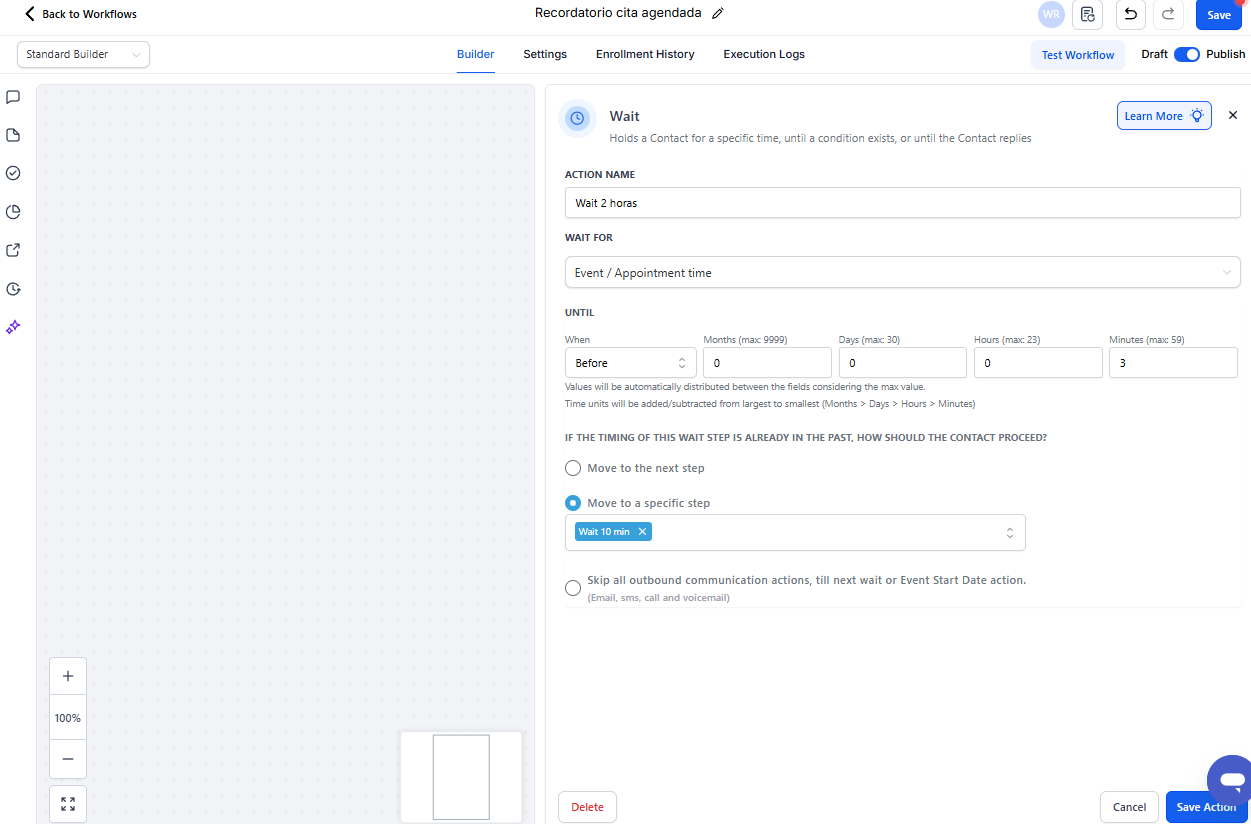Screen dimensions: 1251x824
Task: Click the fit-to-screen expand icon
Action: (68, 804)
